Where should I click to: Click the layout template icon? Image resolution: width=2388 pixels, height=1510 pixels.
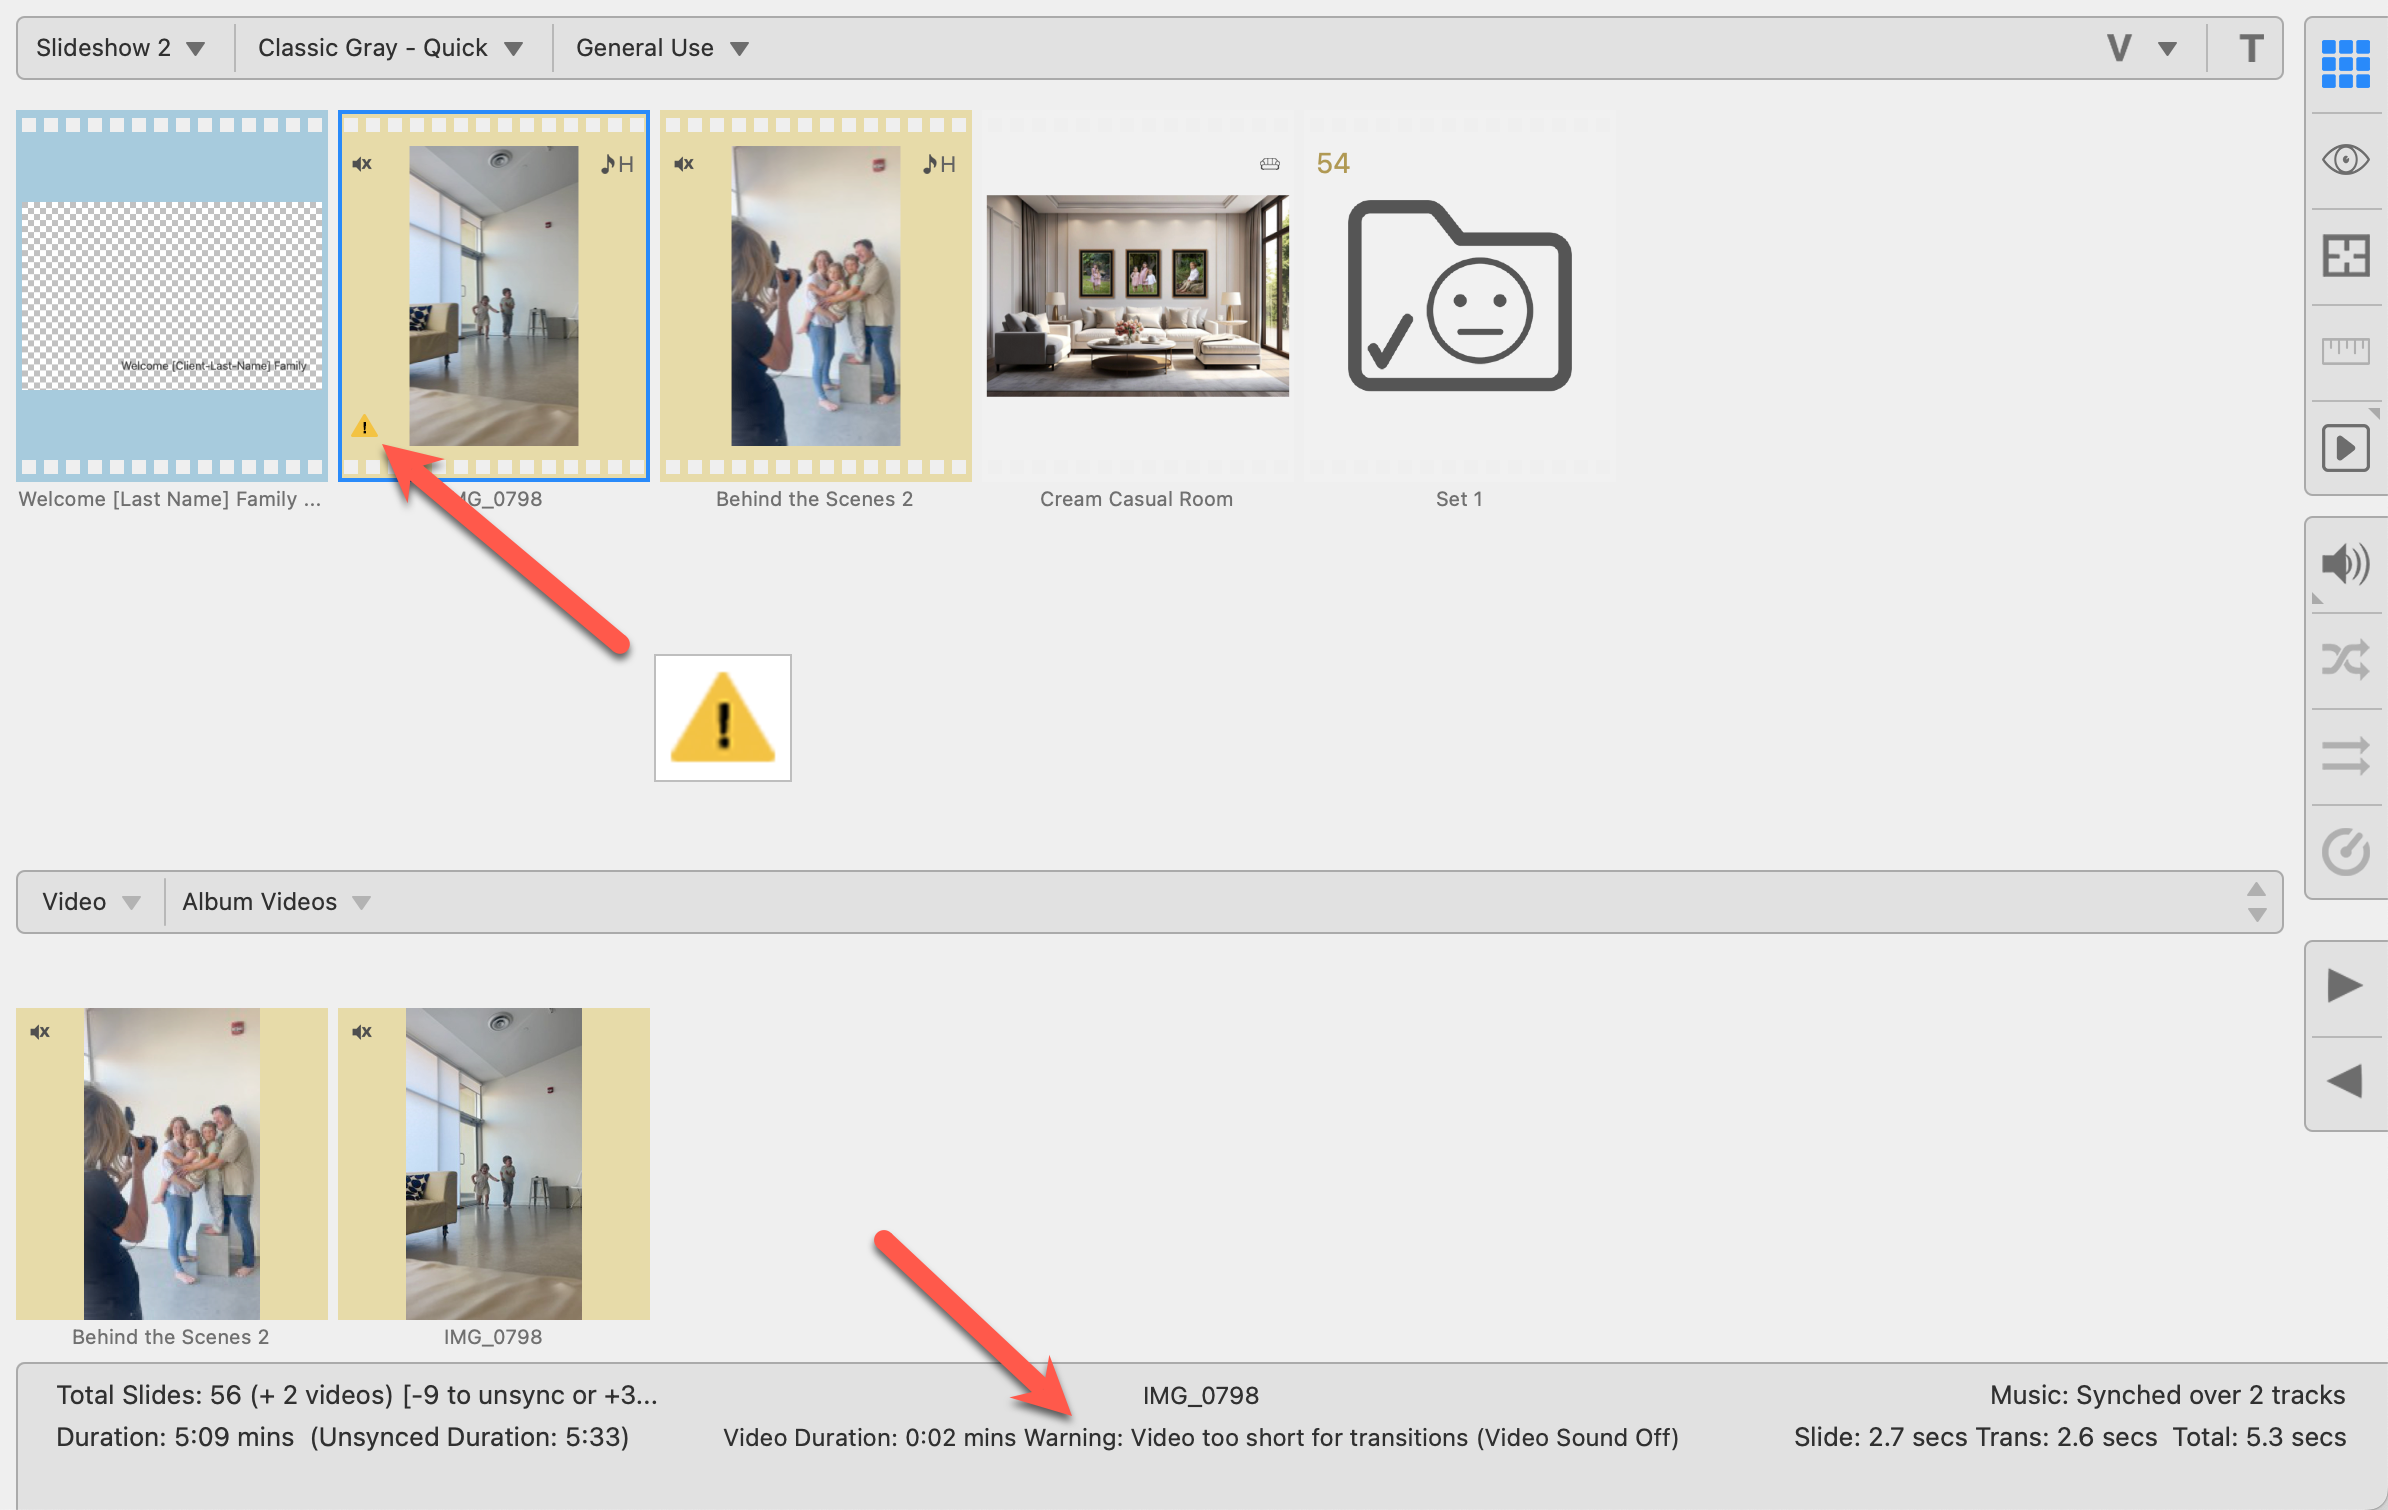(x=2345, y=256)
